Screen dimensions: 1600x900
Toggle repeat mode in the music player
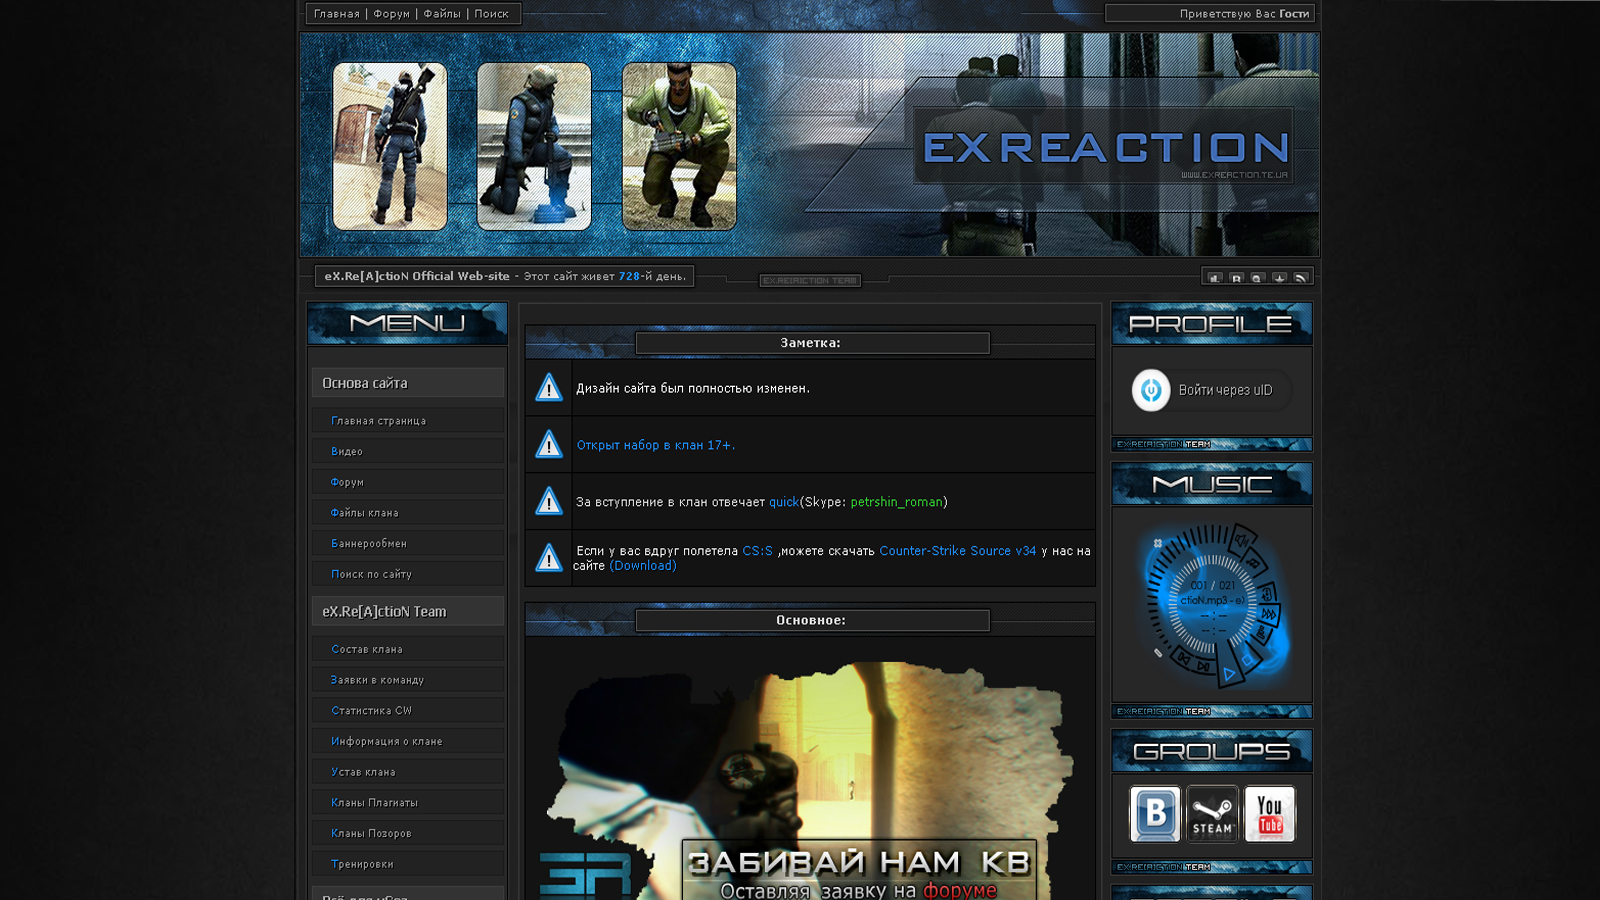[1267, 593]
